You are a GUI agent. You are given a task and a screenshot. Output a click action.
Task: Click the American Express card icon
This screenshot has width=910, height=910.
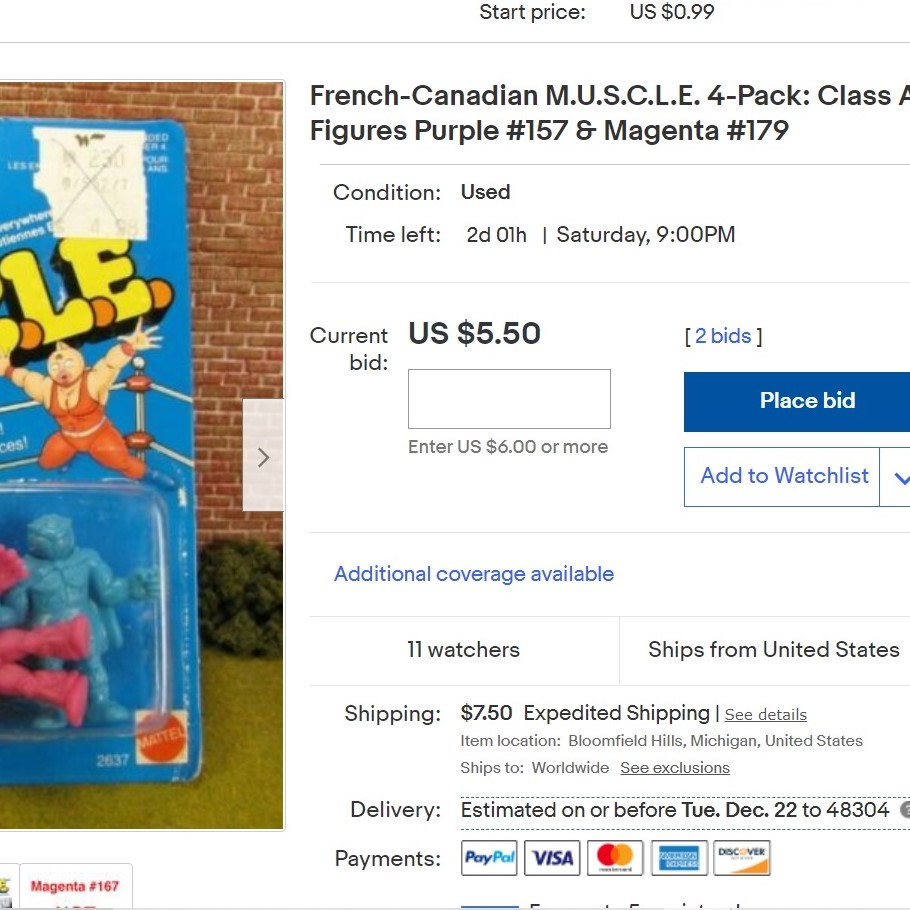[679, 857]
